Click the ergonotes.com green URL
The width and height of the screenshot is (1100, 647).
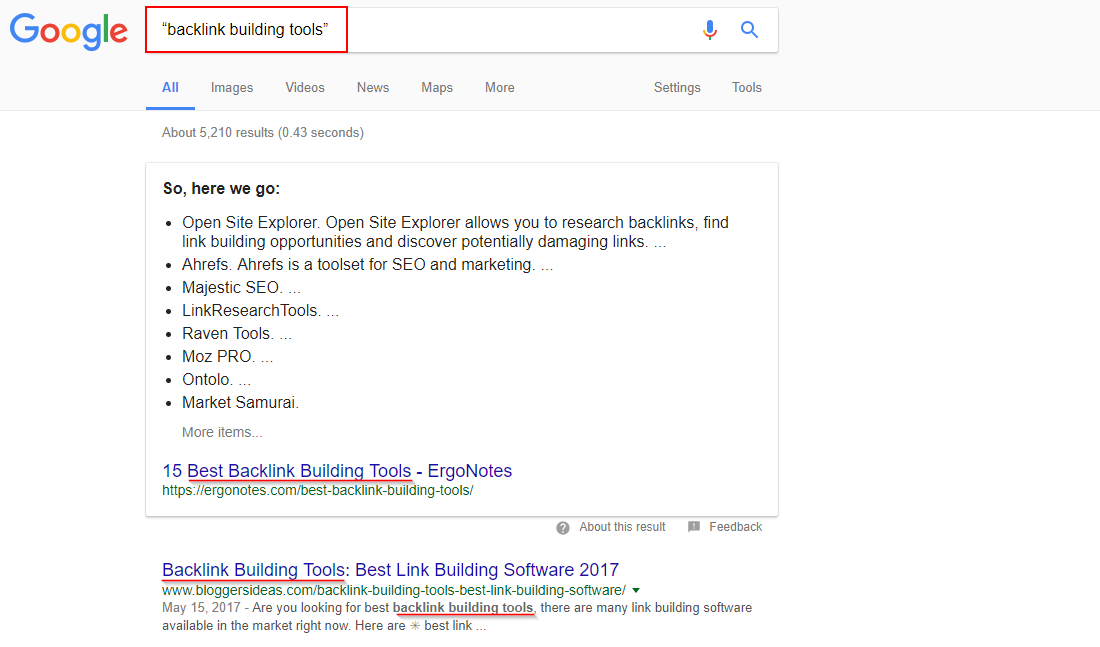[318, 491]
